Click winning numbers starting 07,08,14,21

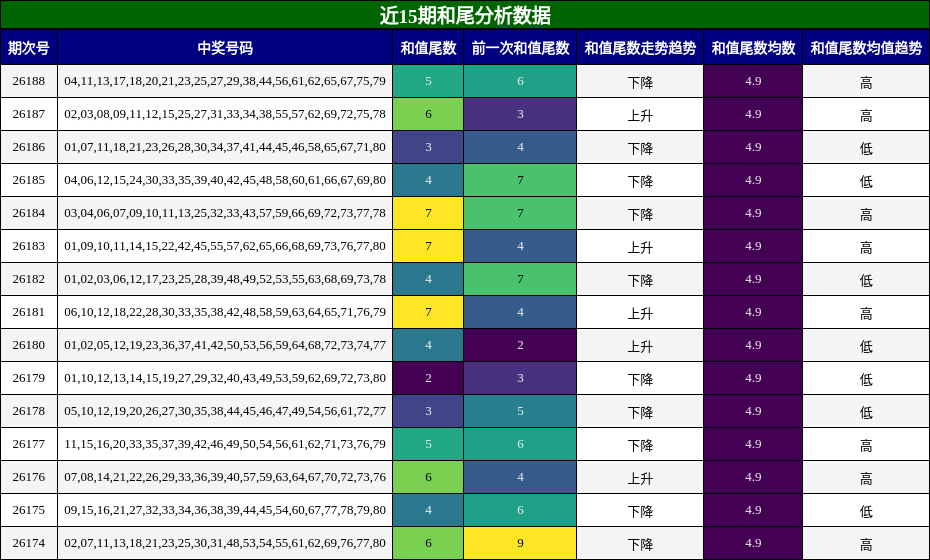[x=225, y=477]
